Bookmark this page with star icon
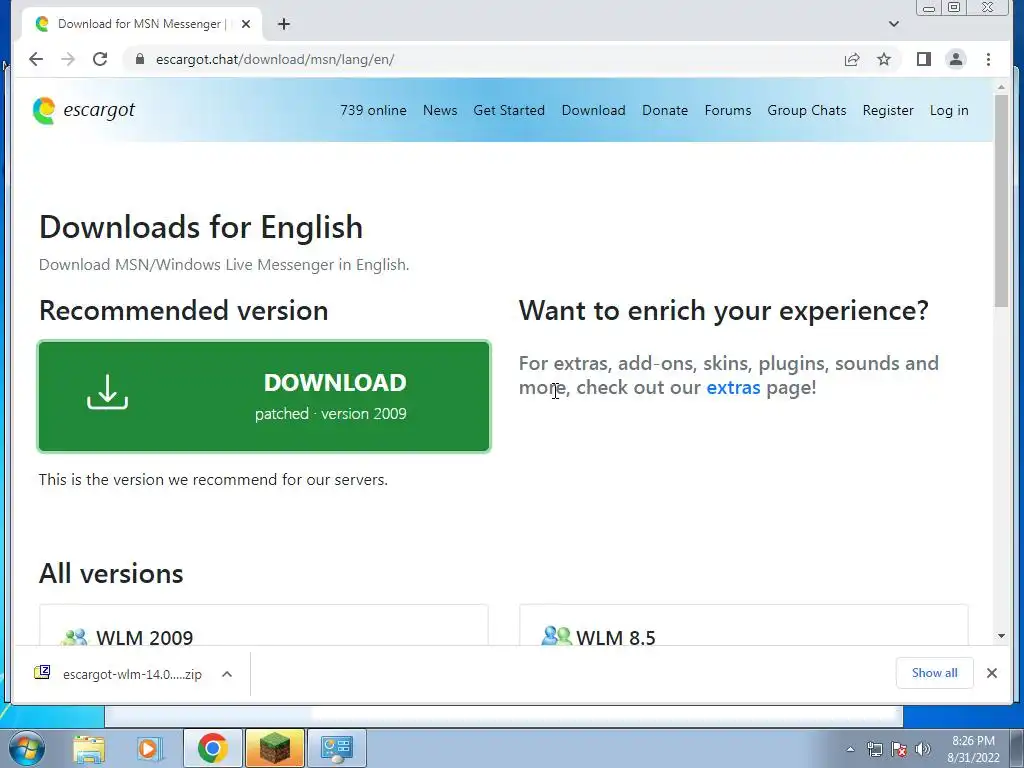The height and width of the screenshot is (768, 1024). (884, 59)
